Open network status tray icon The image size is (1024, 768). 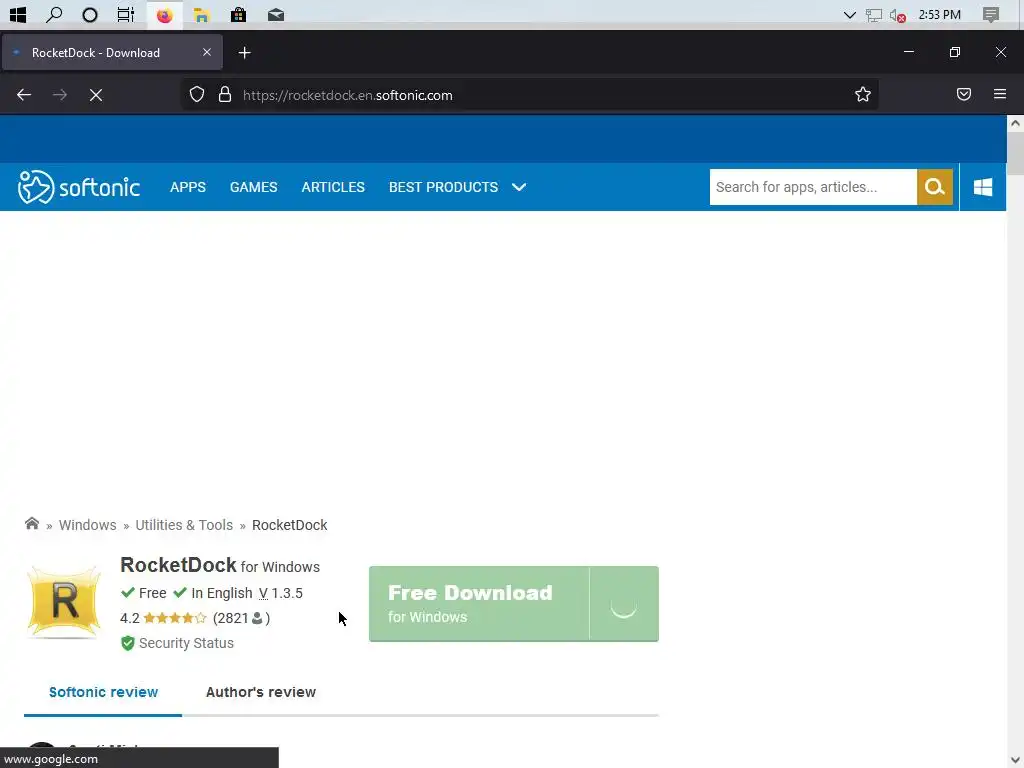tap(874, 15)
